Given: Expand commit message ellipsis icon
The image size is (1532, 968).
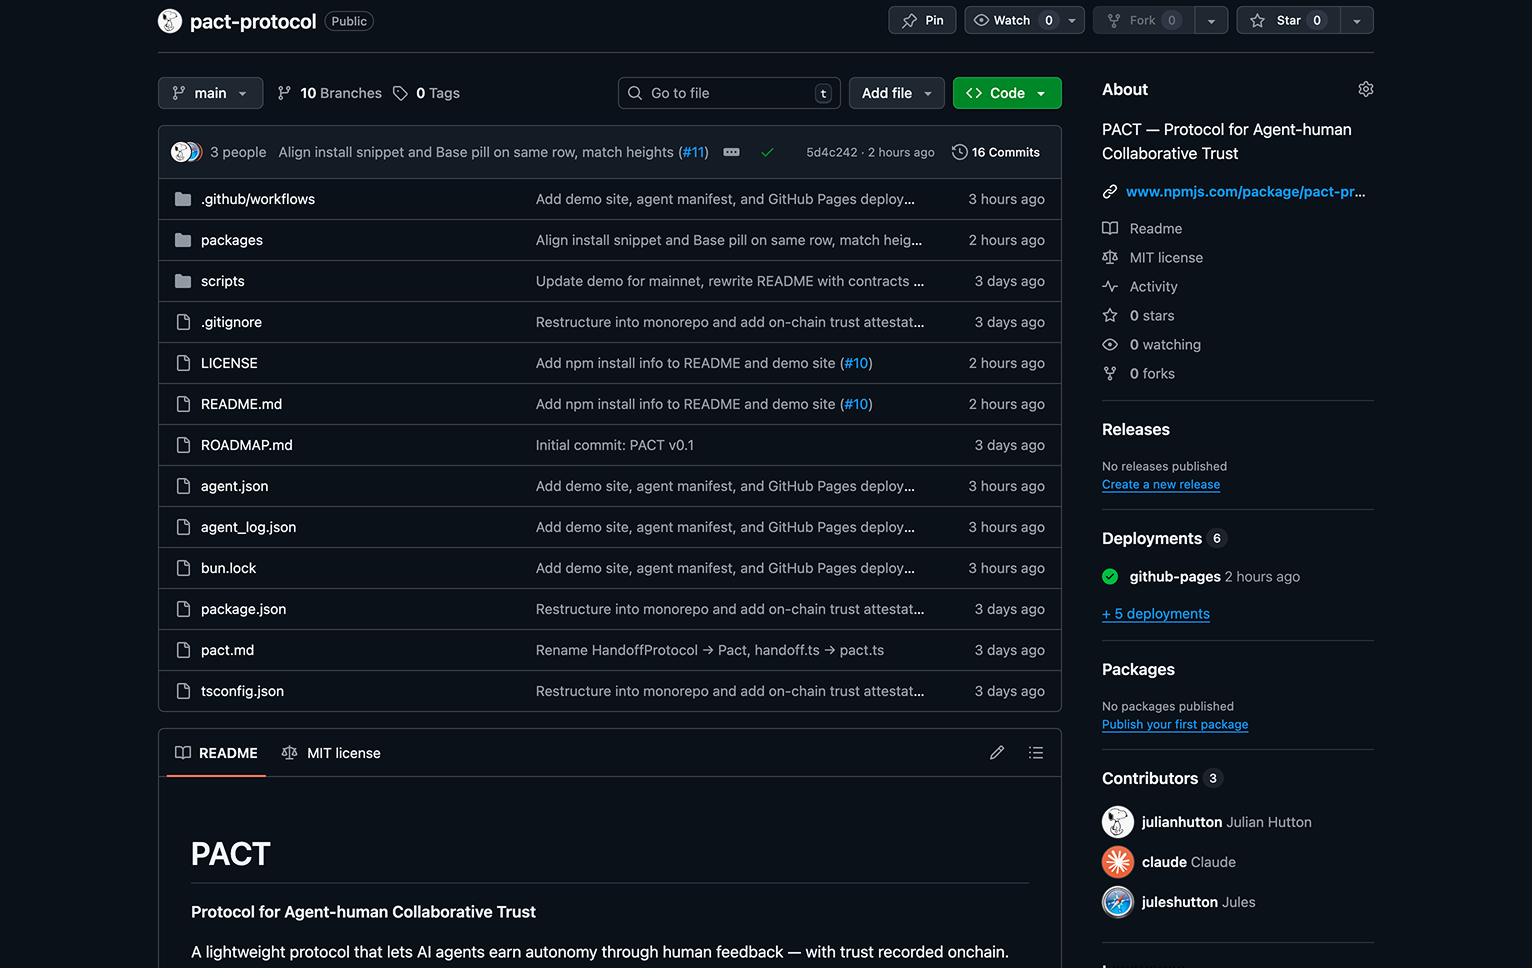Looking at the screenshot, I should (x=732, y=152).
